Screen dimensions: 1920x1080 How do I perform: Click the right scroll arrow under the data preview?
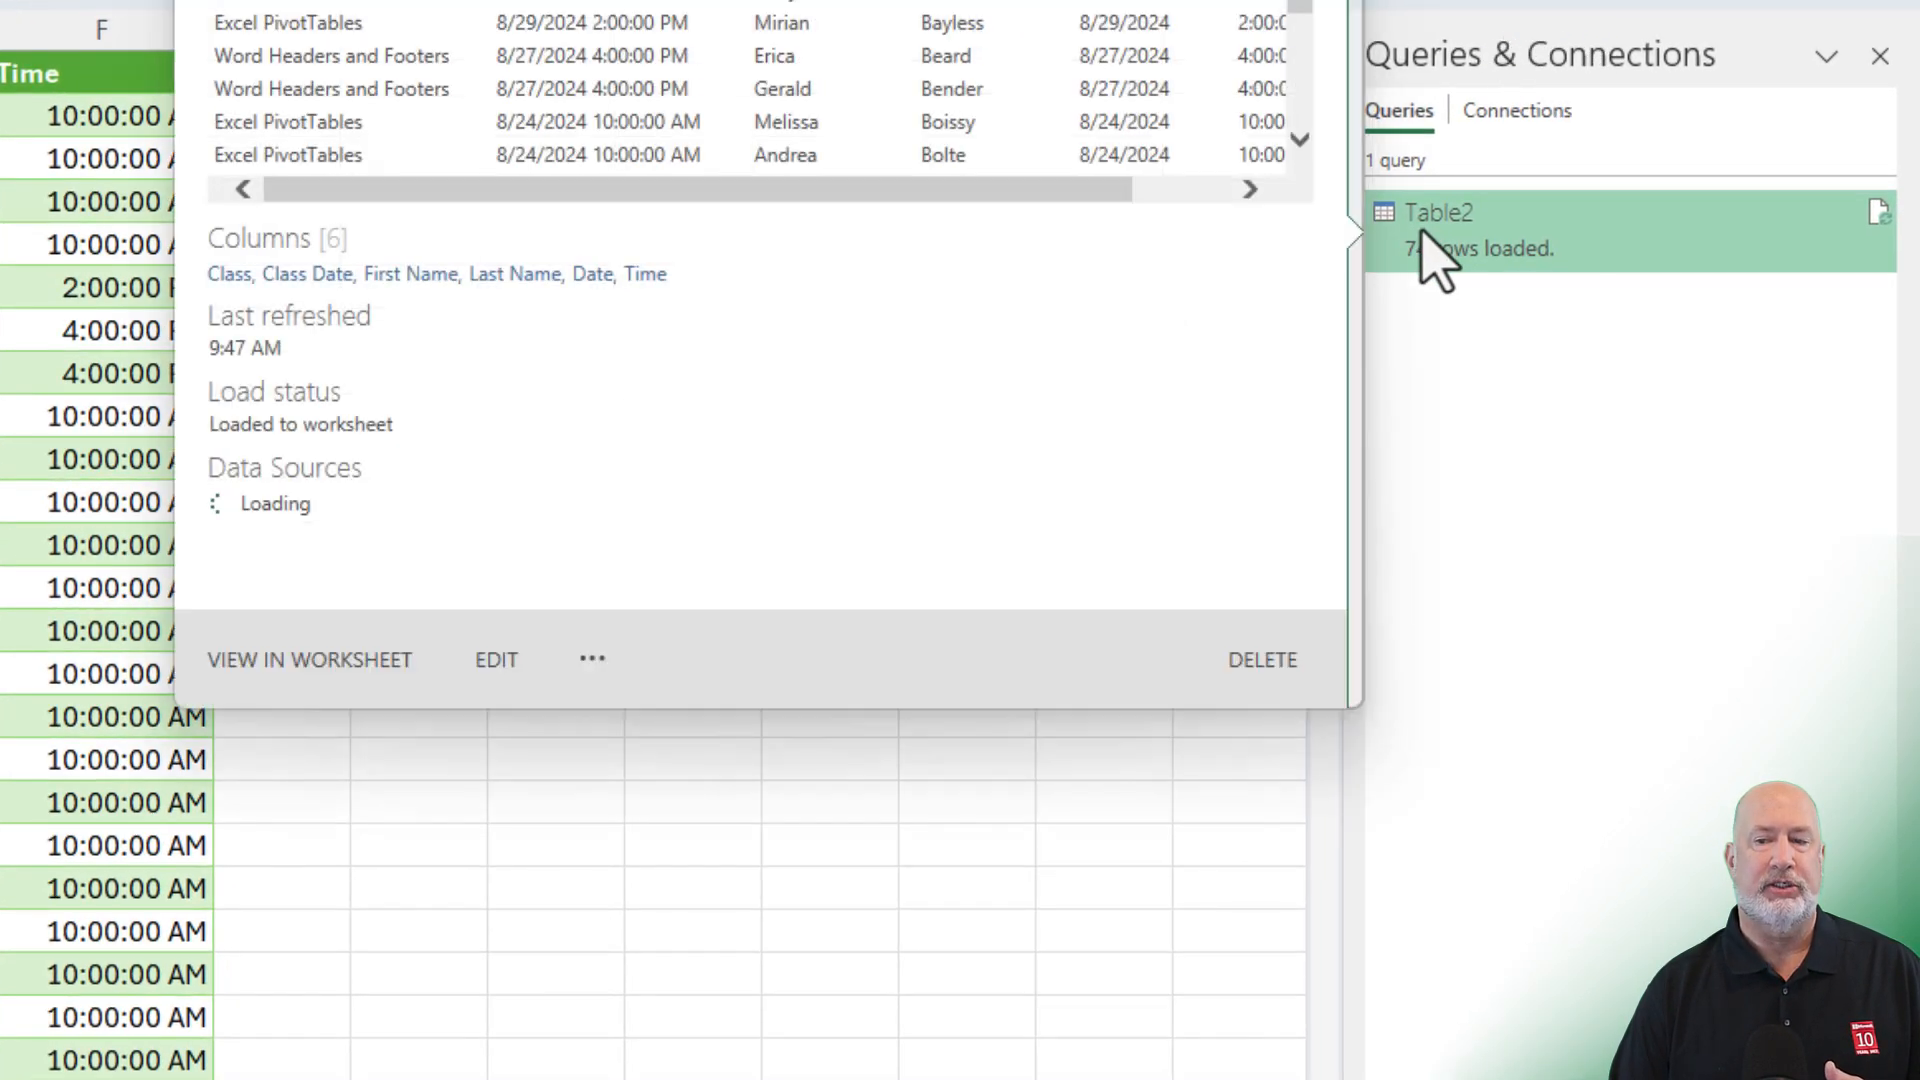[x=1249, y=189]
